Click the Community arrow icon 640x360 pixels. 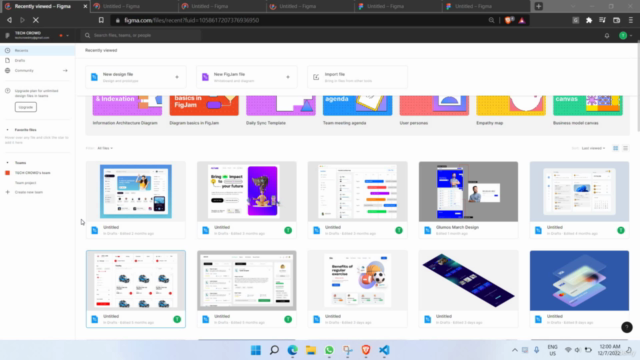tap(65, 71)
